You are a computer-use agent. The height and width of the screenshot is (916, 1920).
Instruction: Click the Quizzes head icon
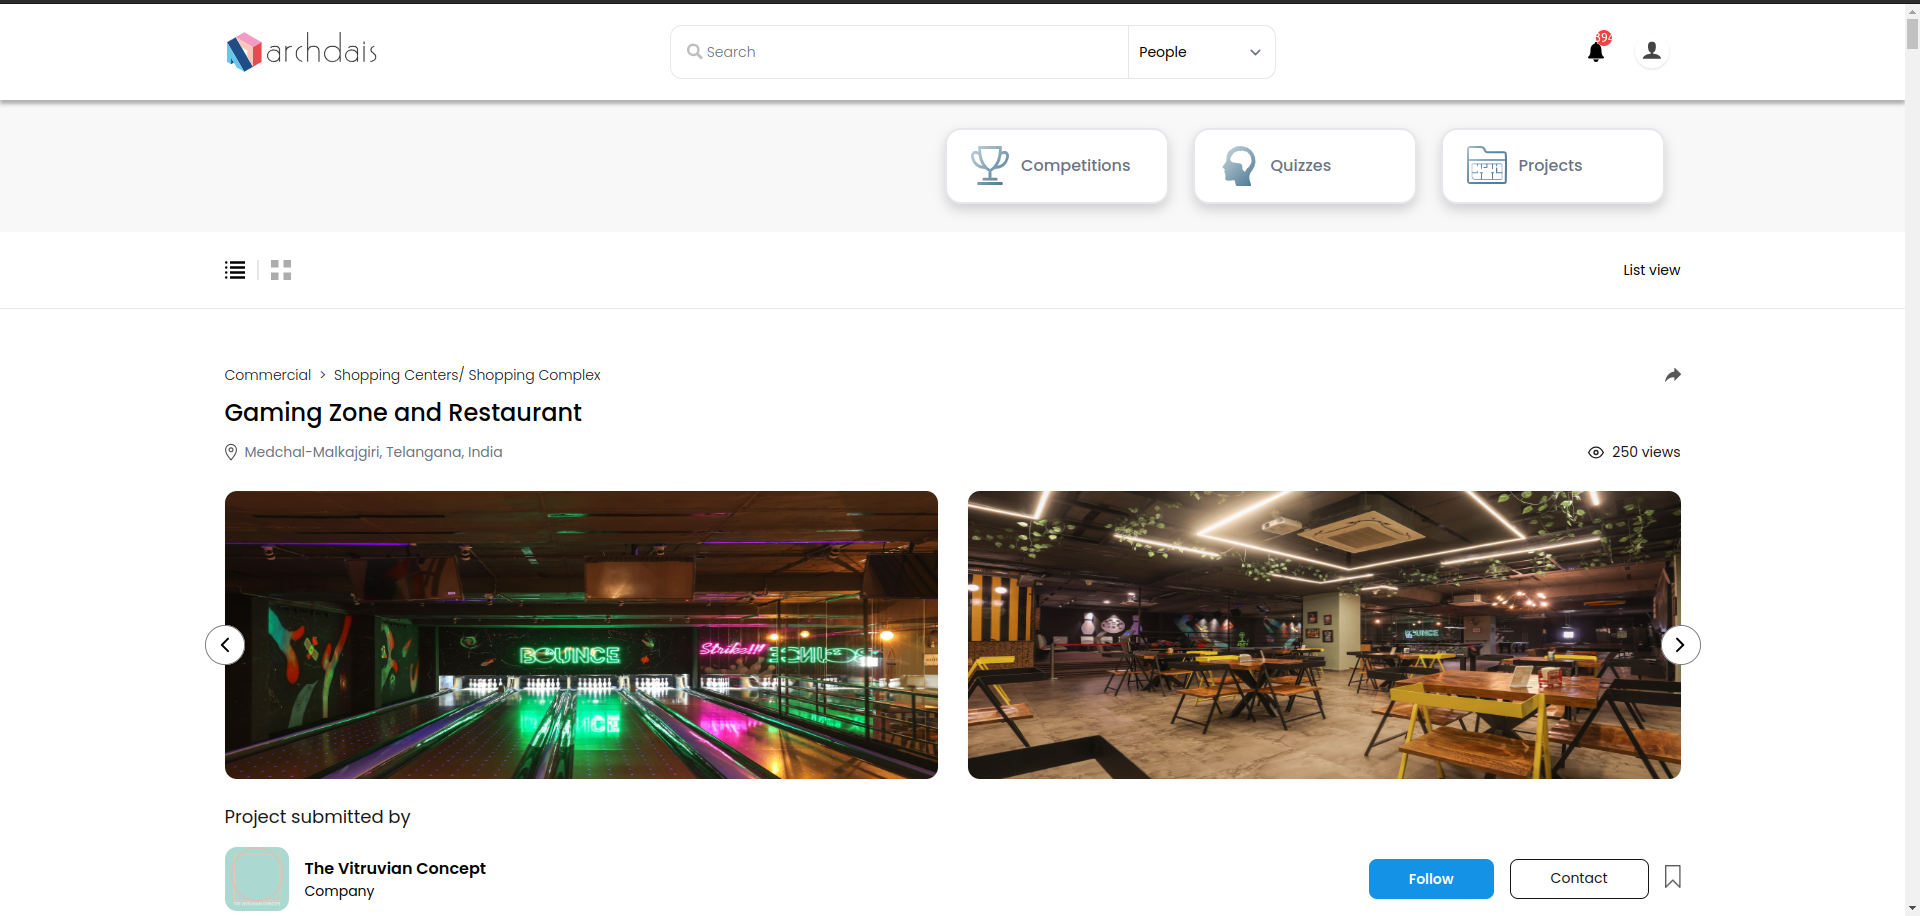click(1239, 165)
